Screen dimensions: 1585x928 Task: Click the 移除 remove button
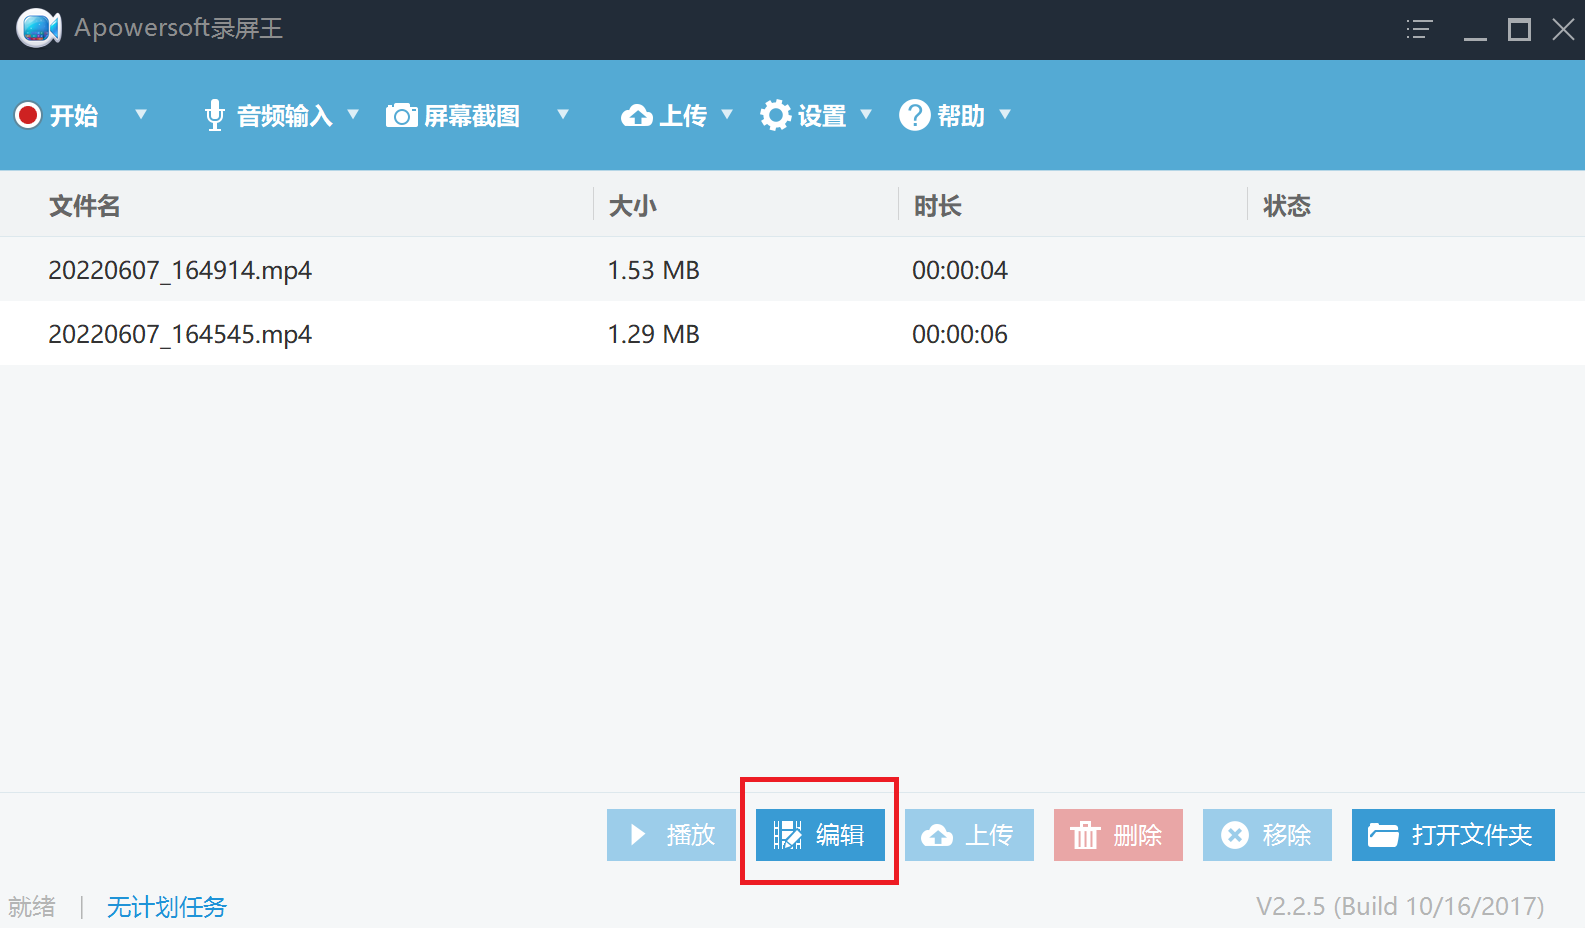tap(1267, 835)
